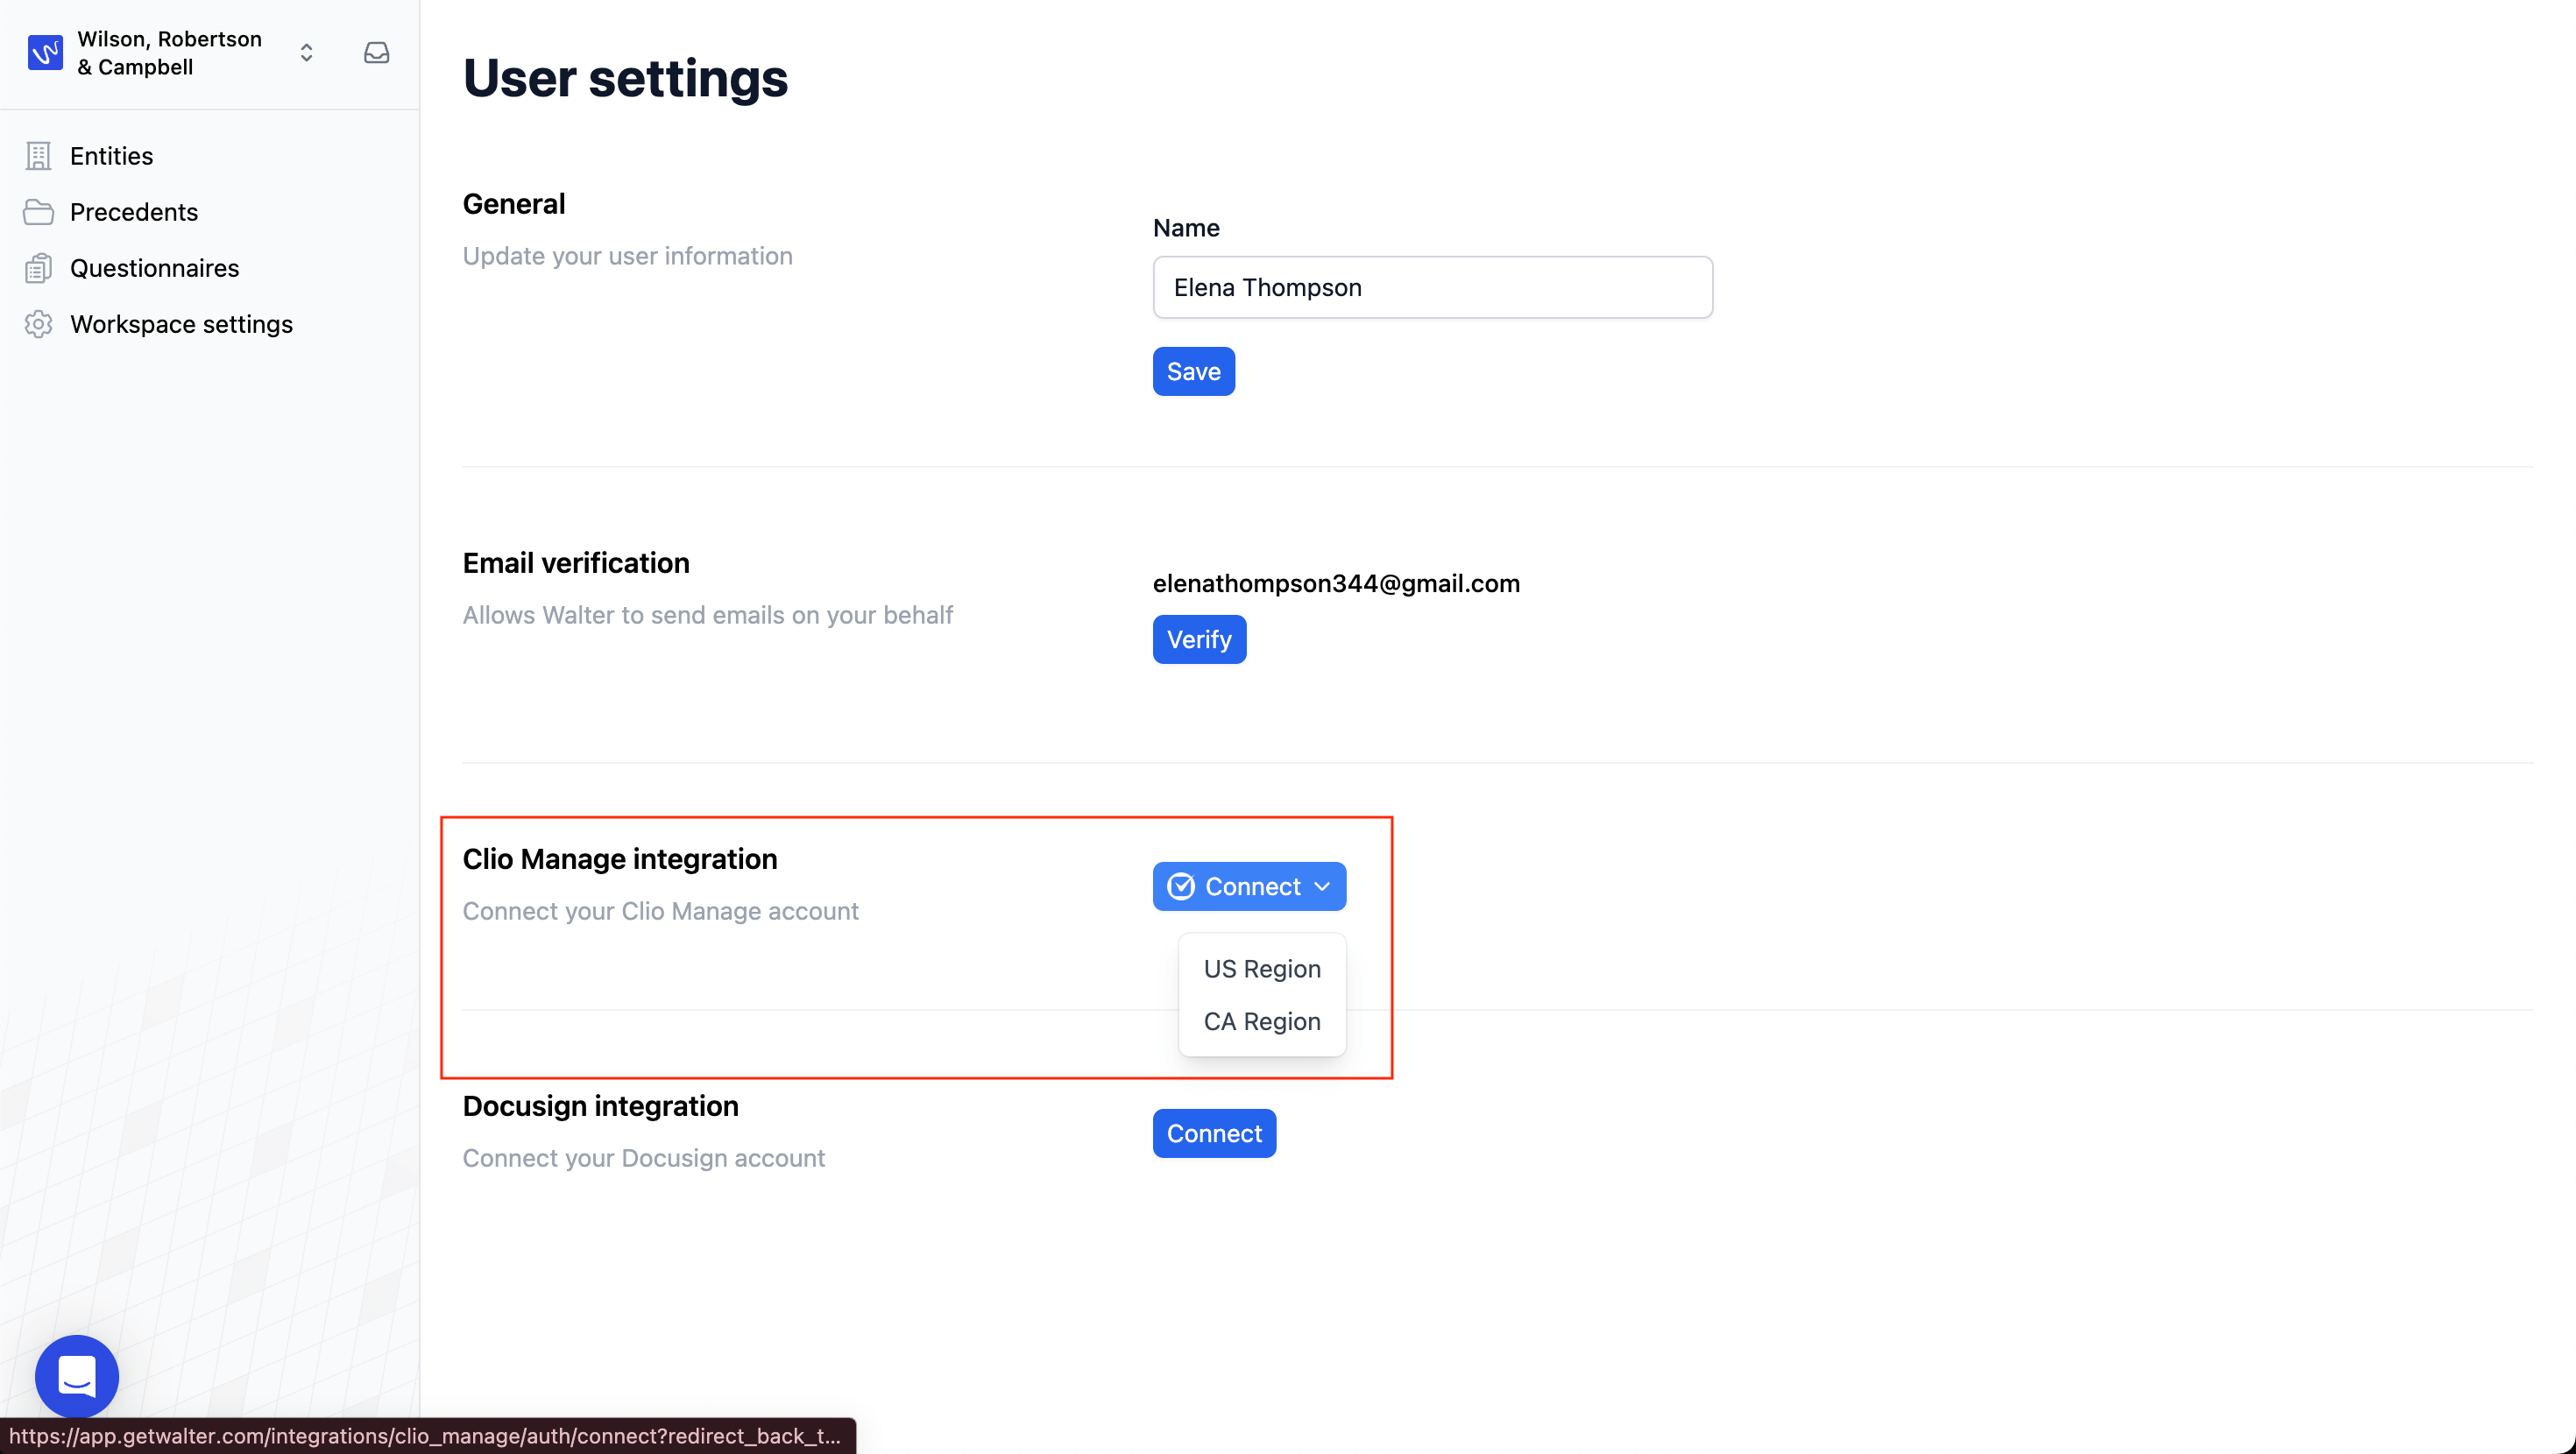Go to Precedents page
This screenshot has width=2576, height=1454.
click(x=134, y=212)
